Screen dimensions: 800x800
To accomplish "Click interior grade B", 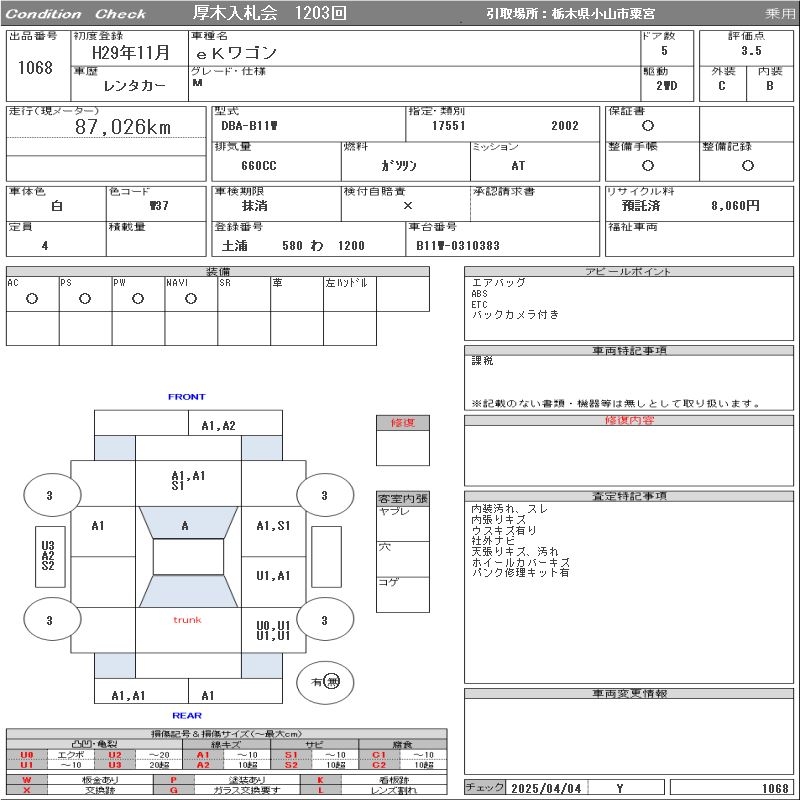I will [770, 86].
